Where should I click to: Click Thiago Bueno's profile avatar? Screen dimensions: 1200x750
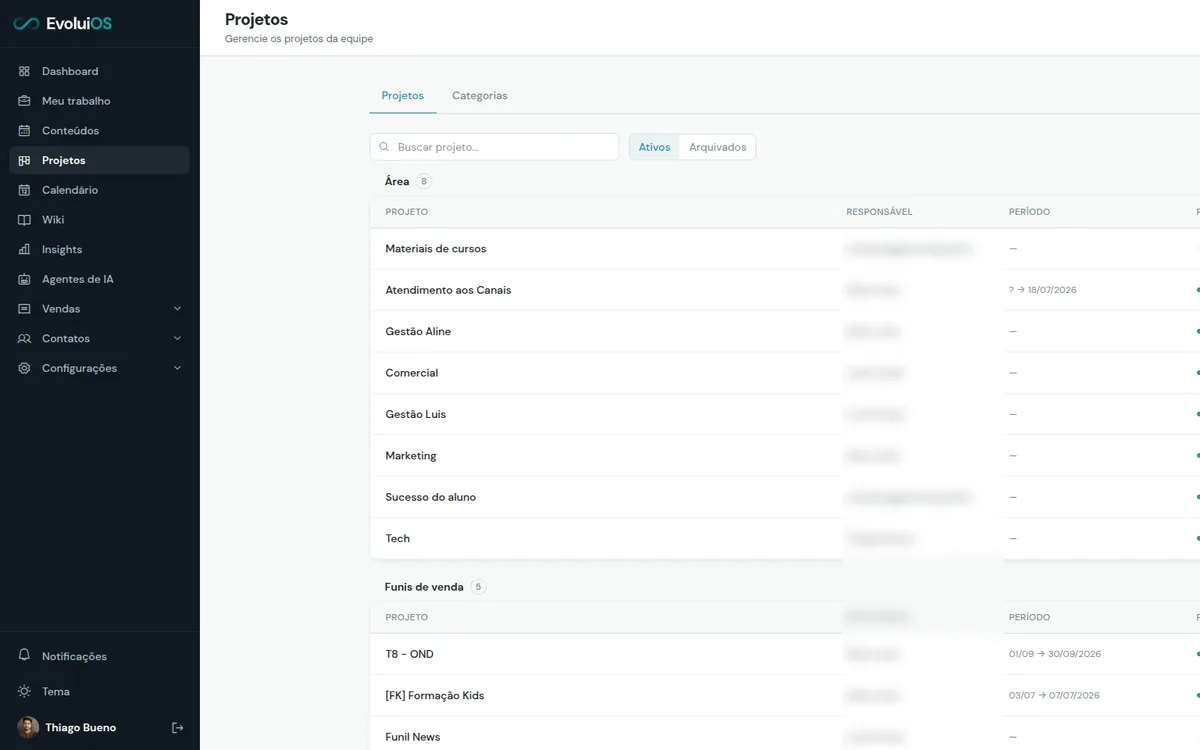click(28, 727)
